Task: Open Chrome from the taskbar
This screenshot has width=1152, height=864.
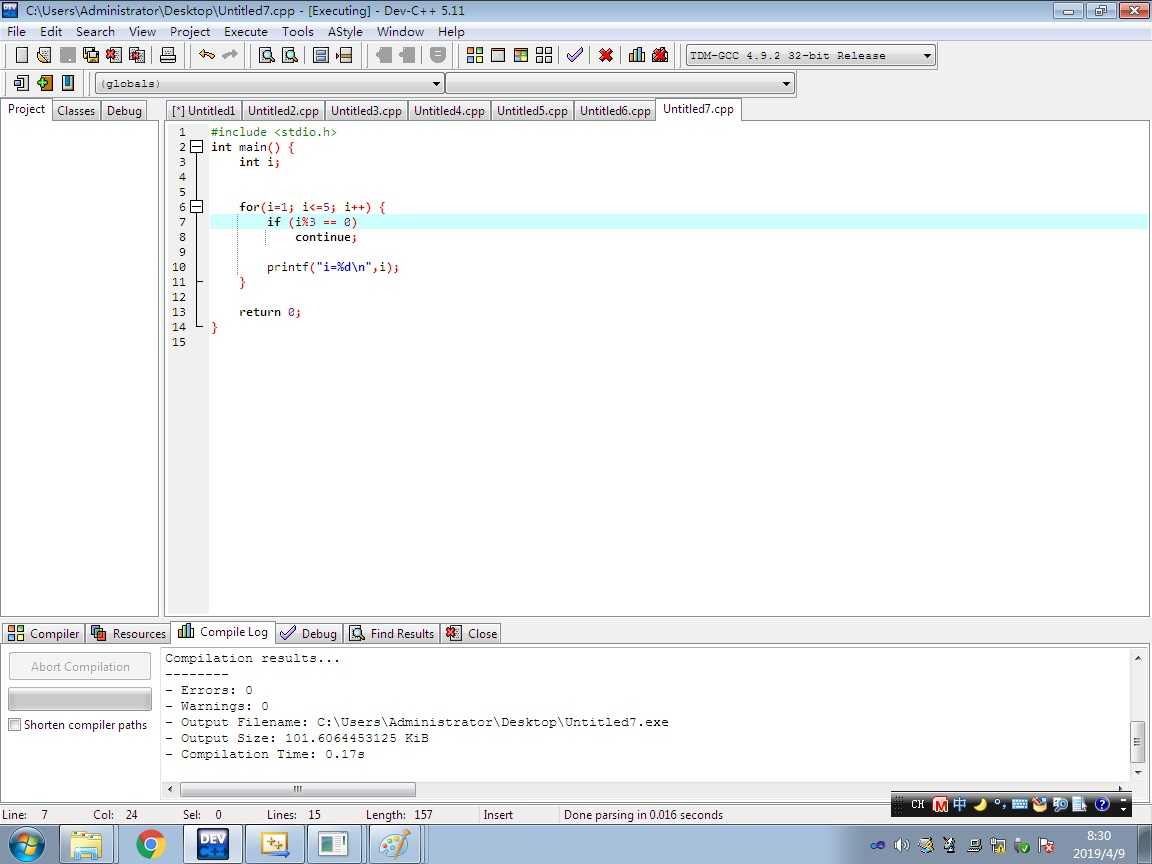Action: (x=150, y=844)
